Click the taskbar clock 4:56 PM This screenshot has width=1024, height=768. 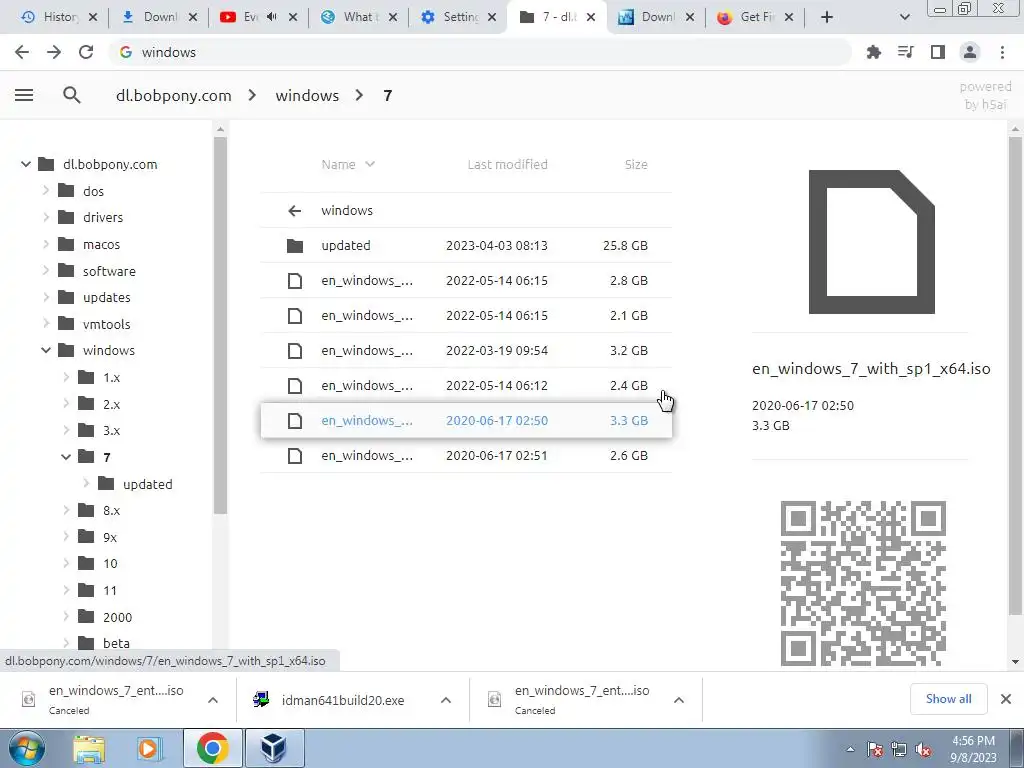973,749
